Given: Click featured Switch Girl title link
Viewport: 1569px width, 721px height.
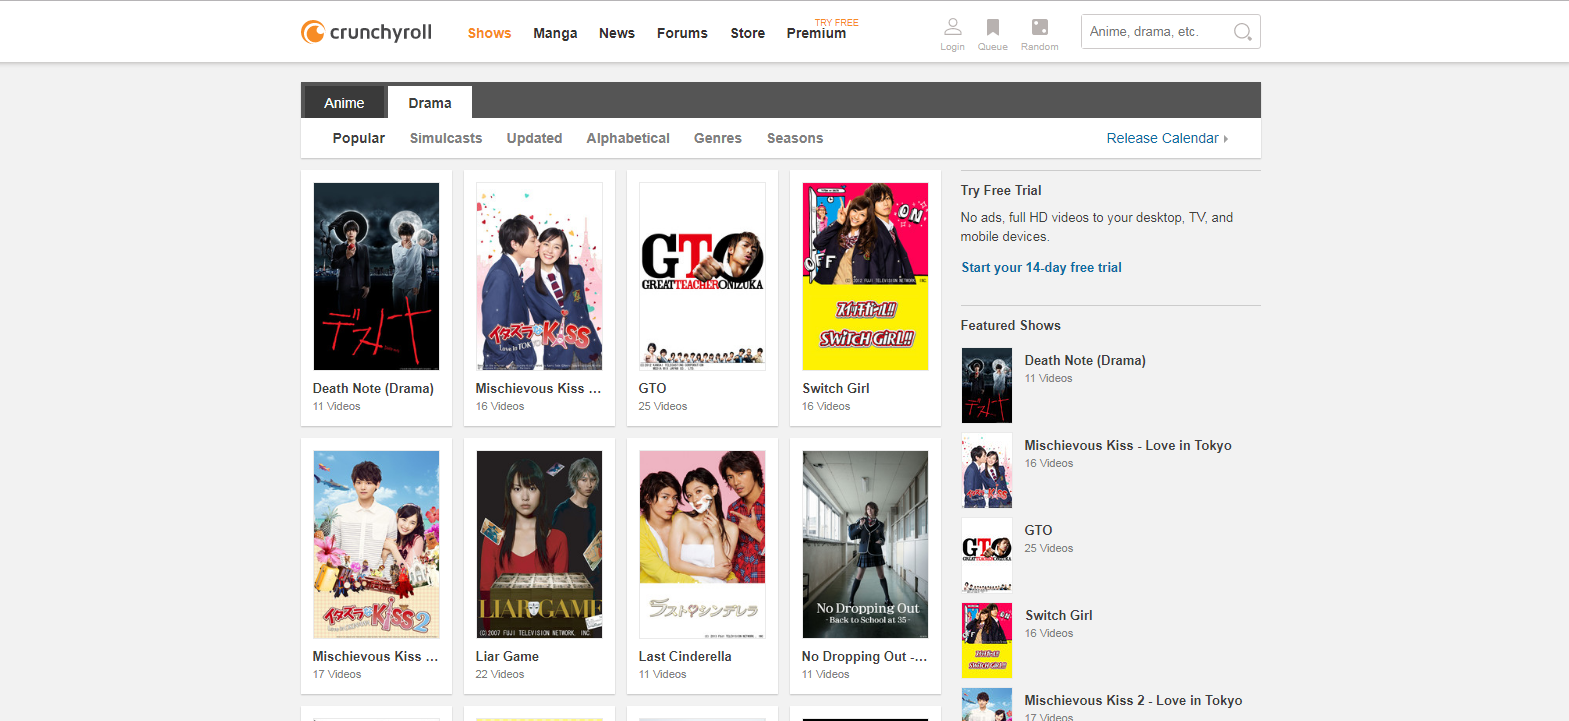Looking at the screenshot, I should tap(1058, 615).
